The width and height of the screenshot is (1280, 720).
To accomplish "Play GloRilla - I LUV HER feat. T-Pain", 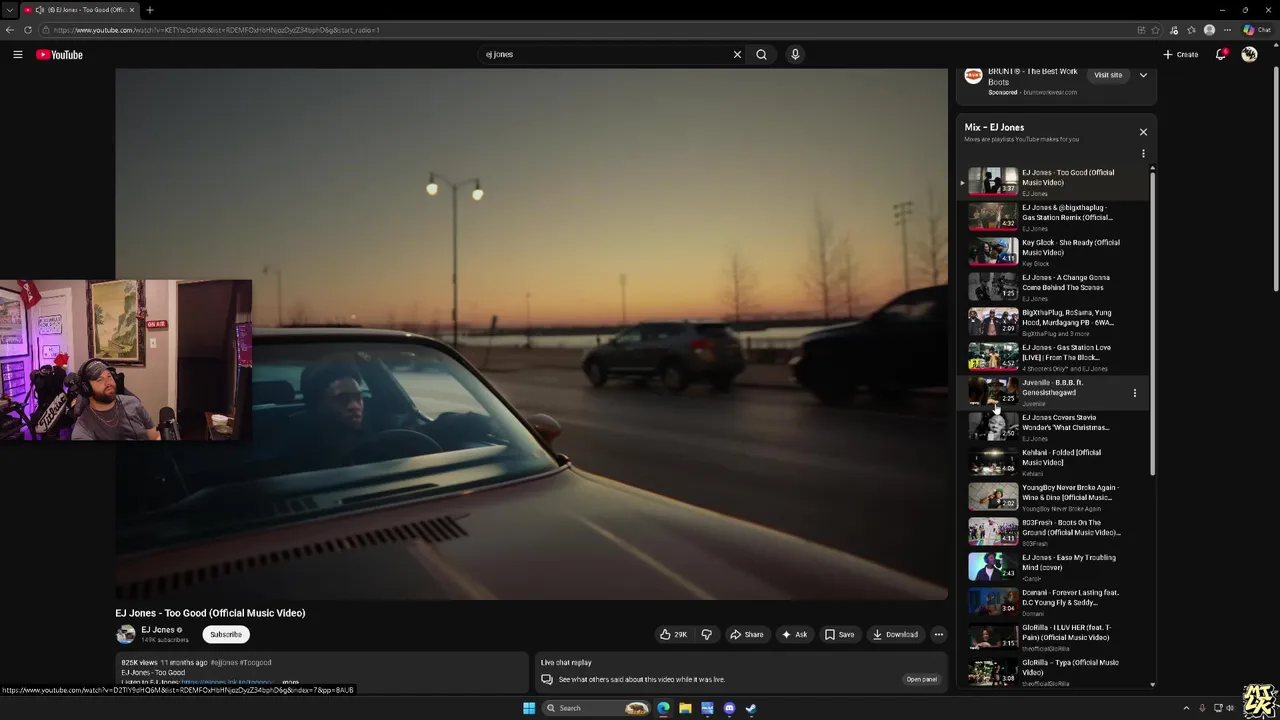I will [1055, 637].
